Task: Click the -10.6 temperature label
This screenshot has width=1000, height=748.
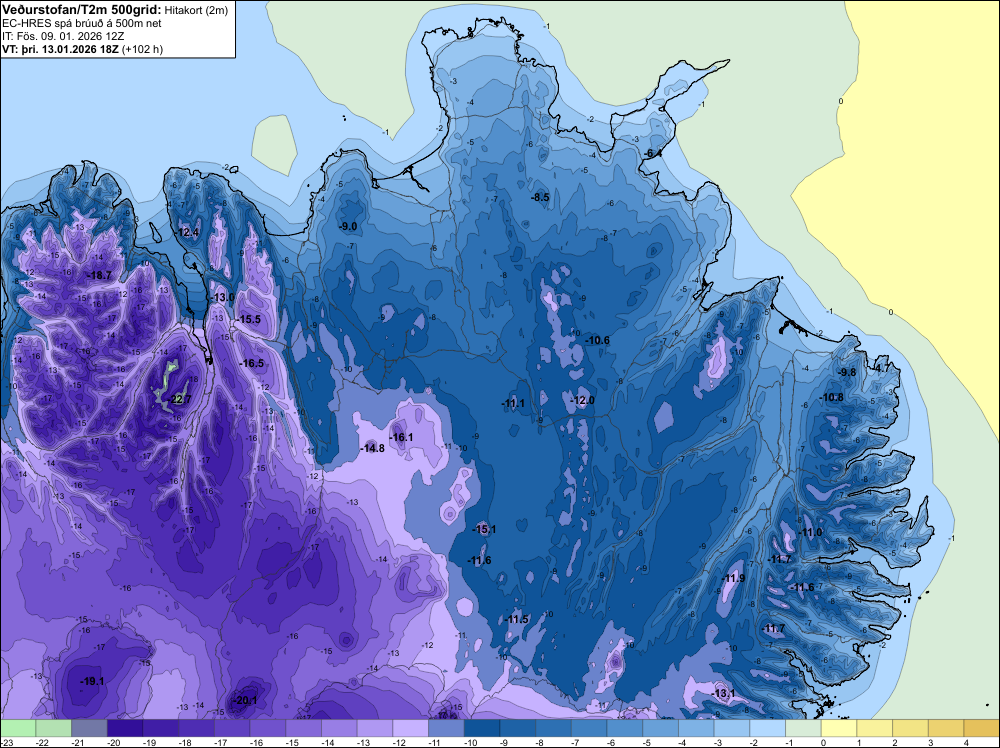Action: [x=598, y=341]
